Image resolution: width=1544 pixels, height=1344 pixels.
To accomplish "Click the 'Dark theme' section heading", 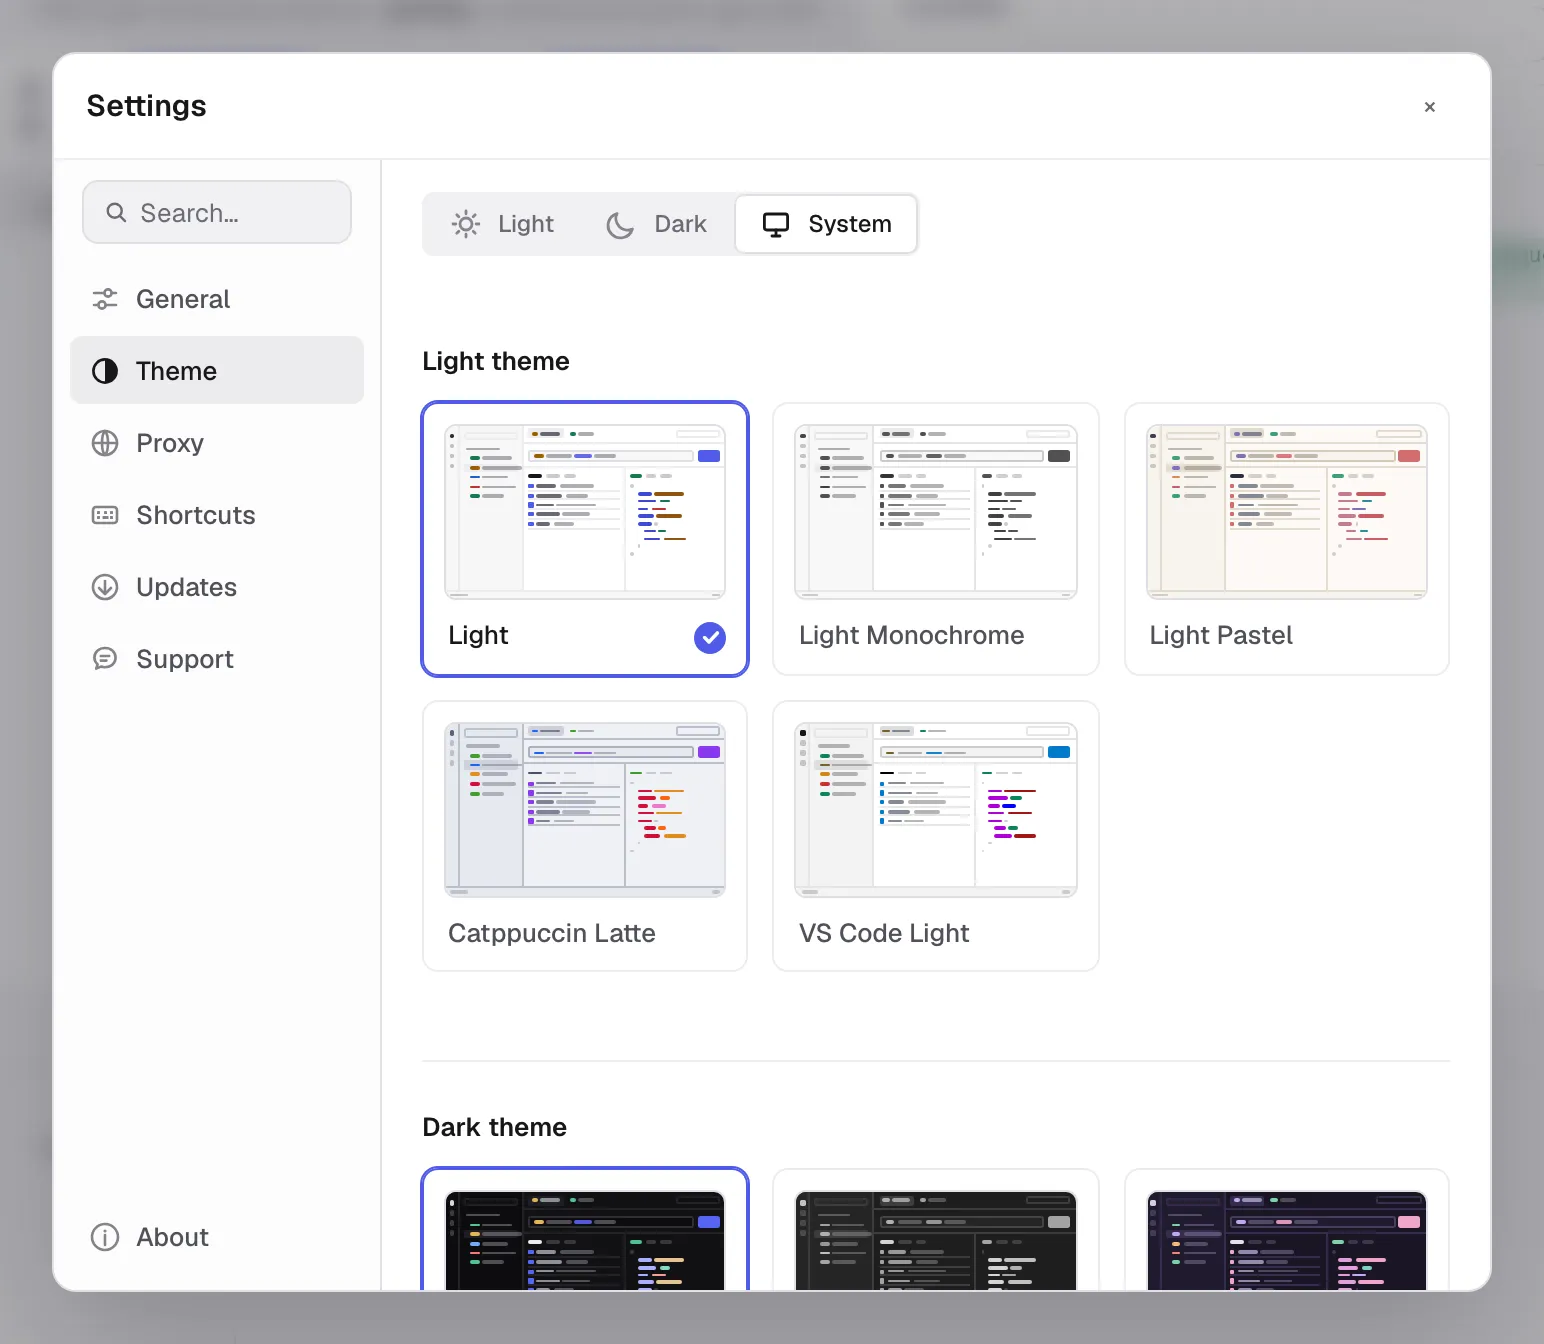I will coord(495,1127).
